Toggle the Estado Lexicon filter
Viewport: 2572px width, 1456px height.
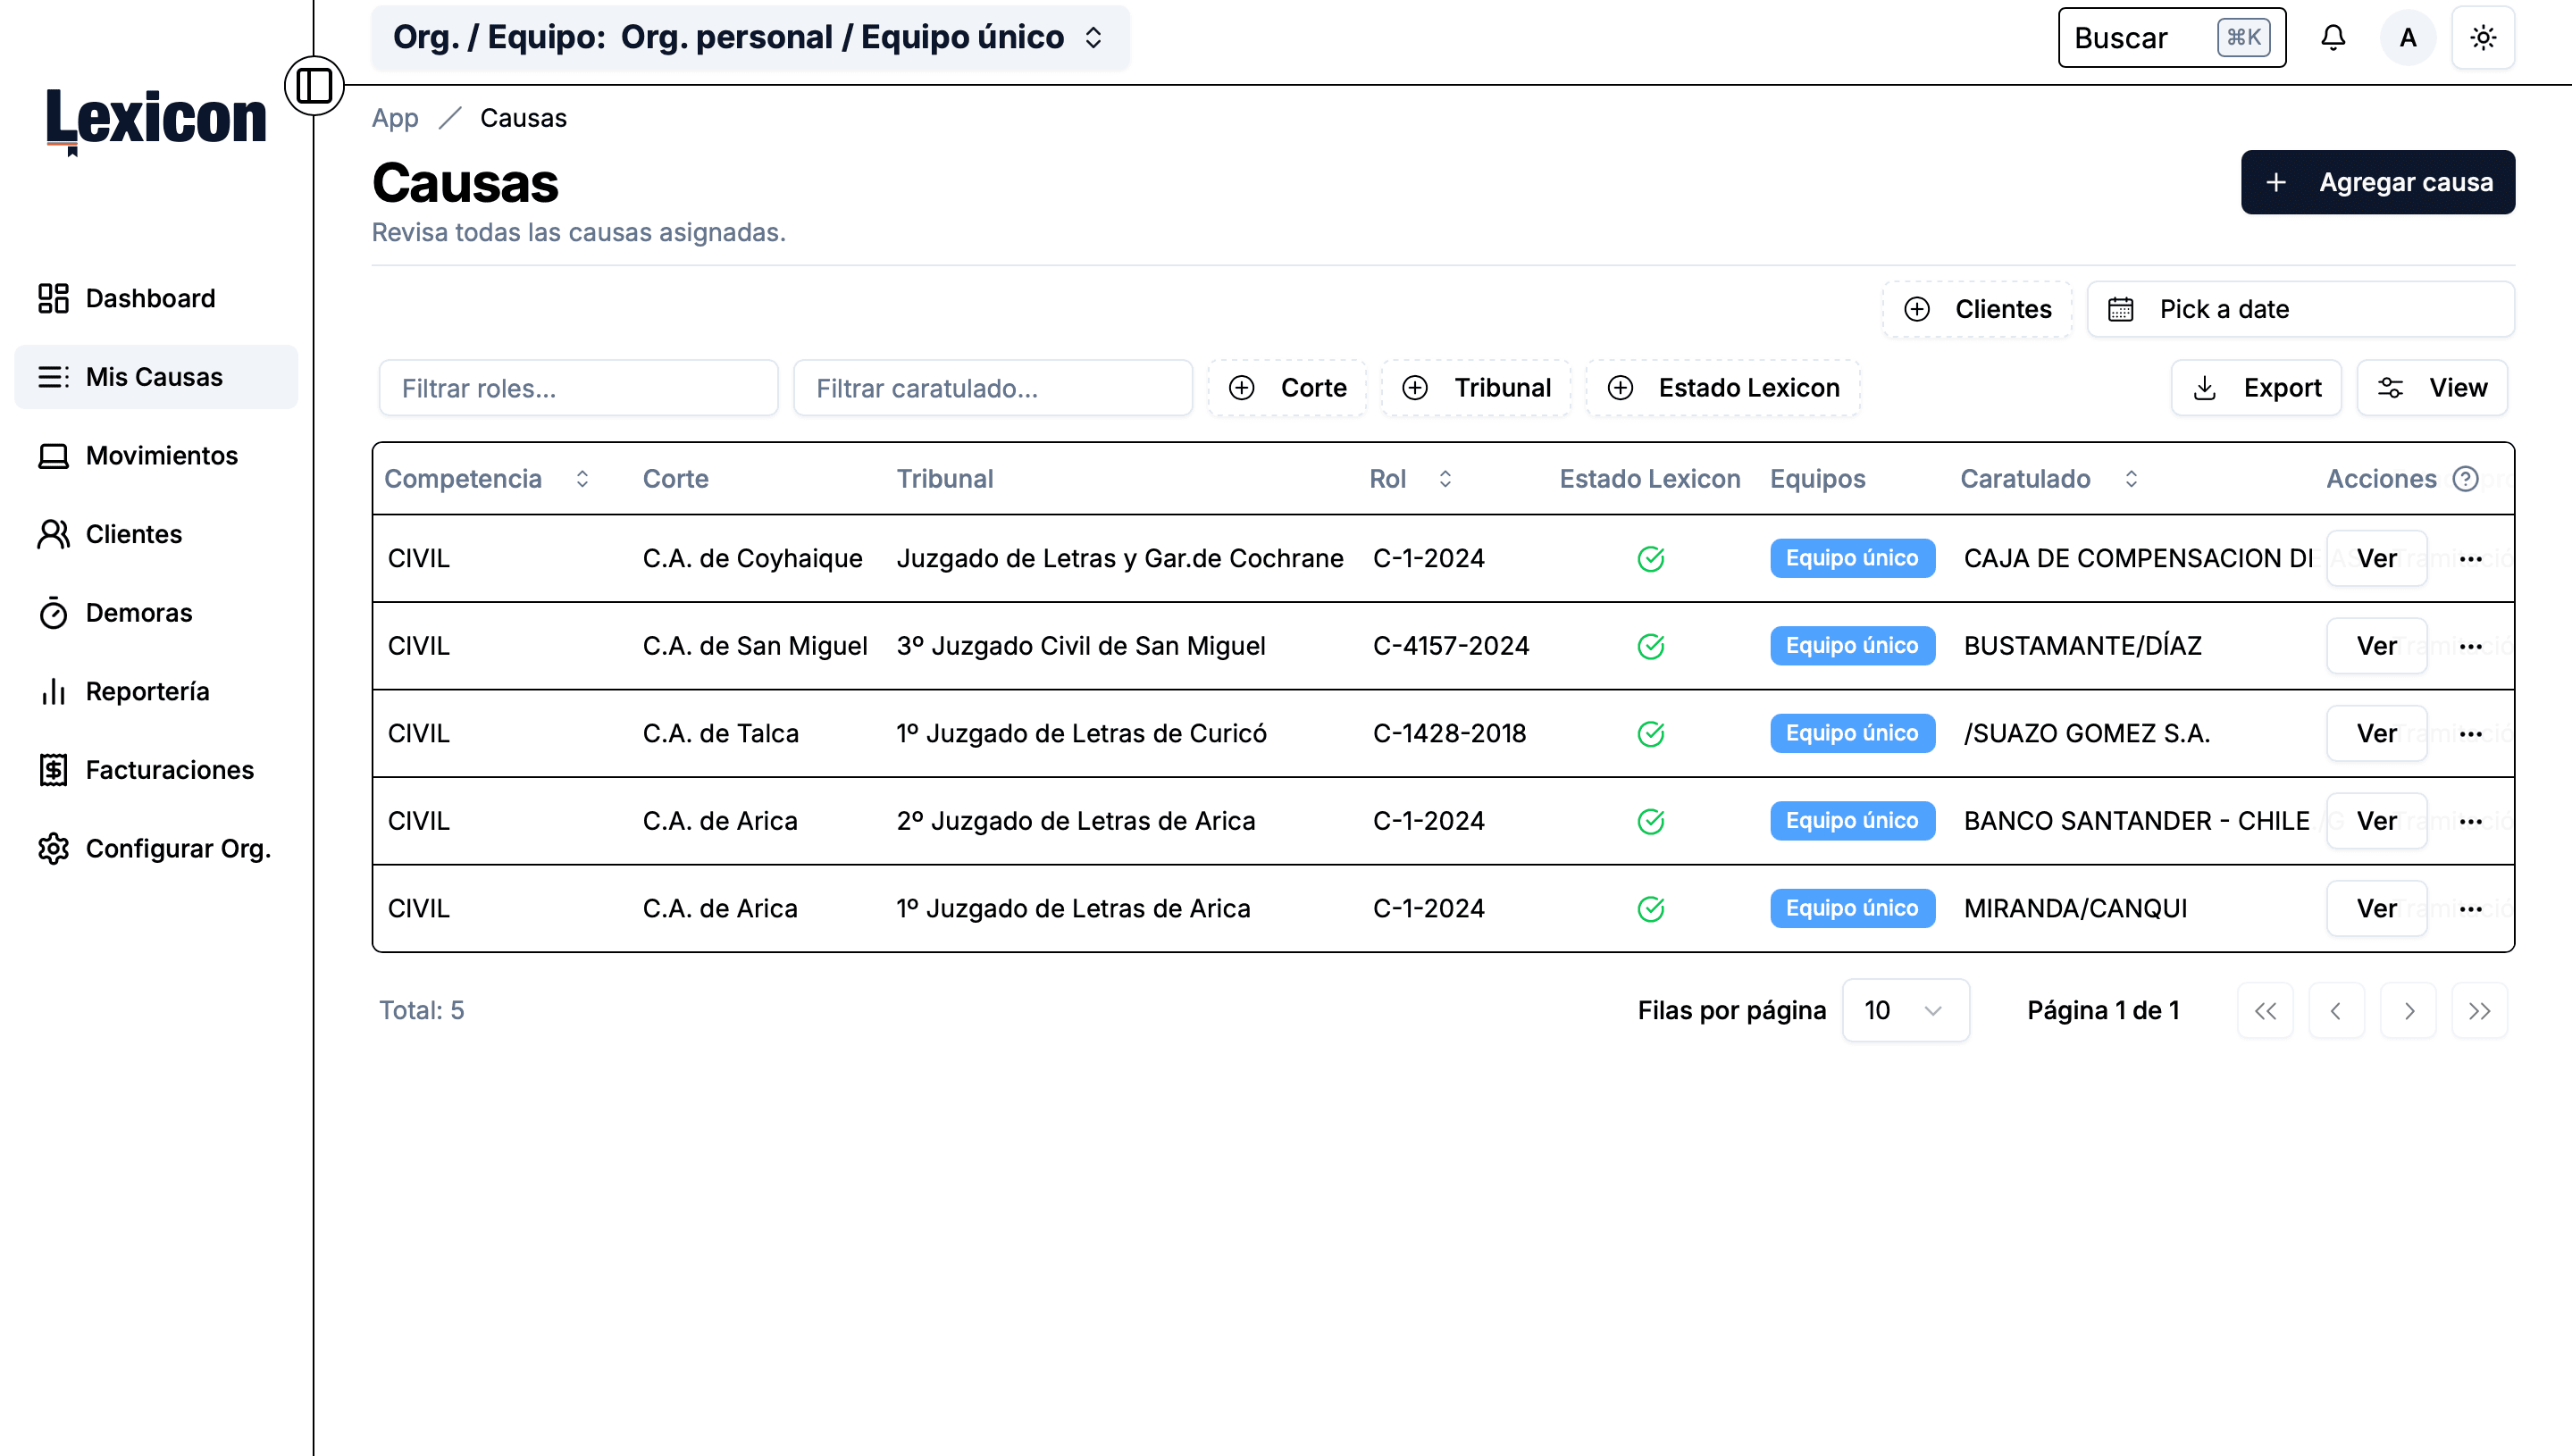1724,387
